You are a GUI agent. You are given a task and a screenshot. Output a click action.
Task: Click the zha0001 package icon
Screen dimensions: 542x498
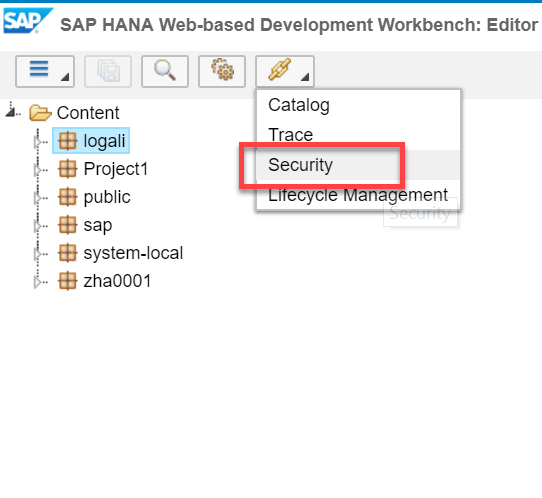tap(67, 281)
